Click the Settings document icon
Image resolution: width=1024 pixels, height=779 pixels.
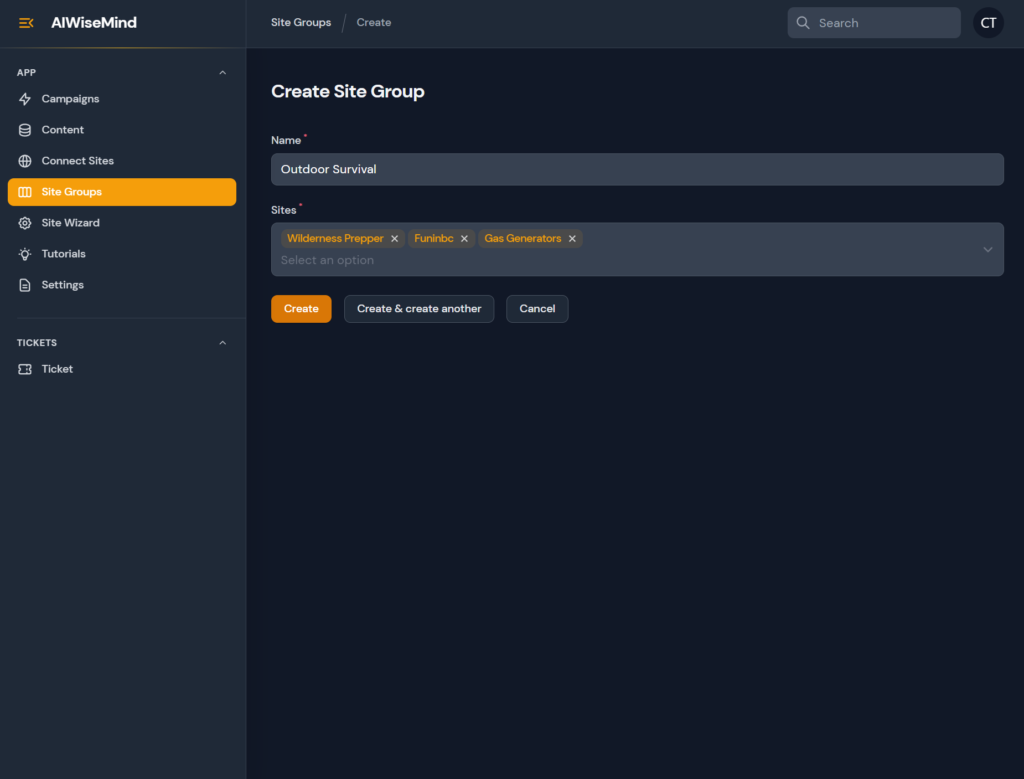(25, 285)
